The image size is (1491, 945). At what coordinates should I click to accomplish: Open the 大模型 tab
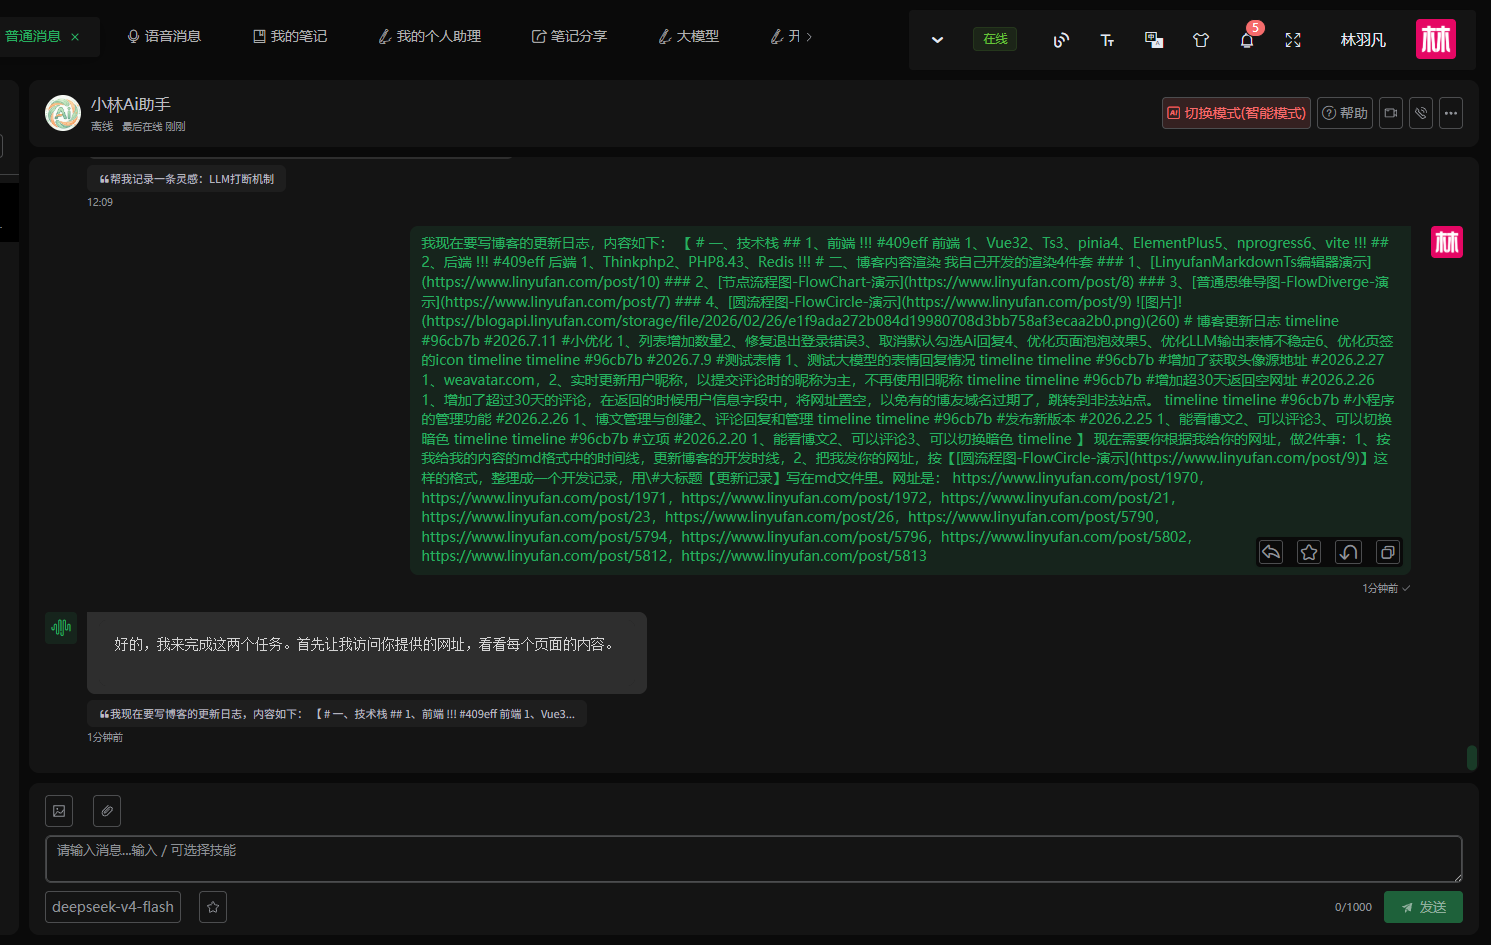point(688,36)
